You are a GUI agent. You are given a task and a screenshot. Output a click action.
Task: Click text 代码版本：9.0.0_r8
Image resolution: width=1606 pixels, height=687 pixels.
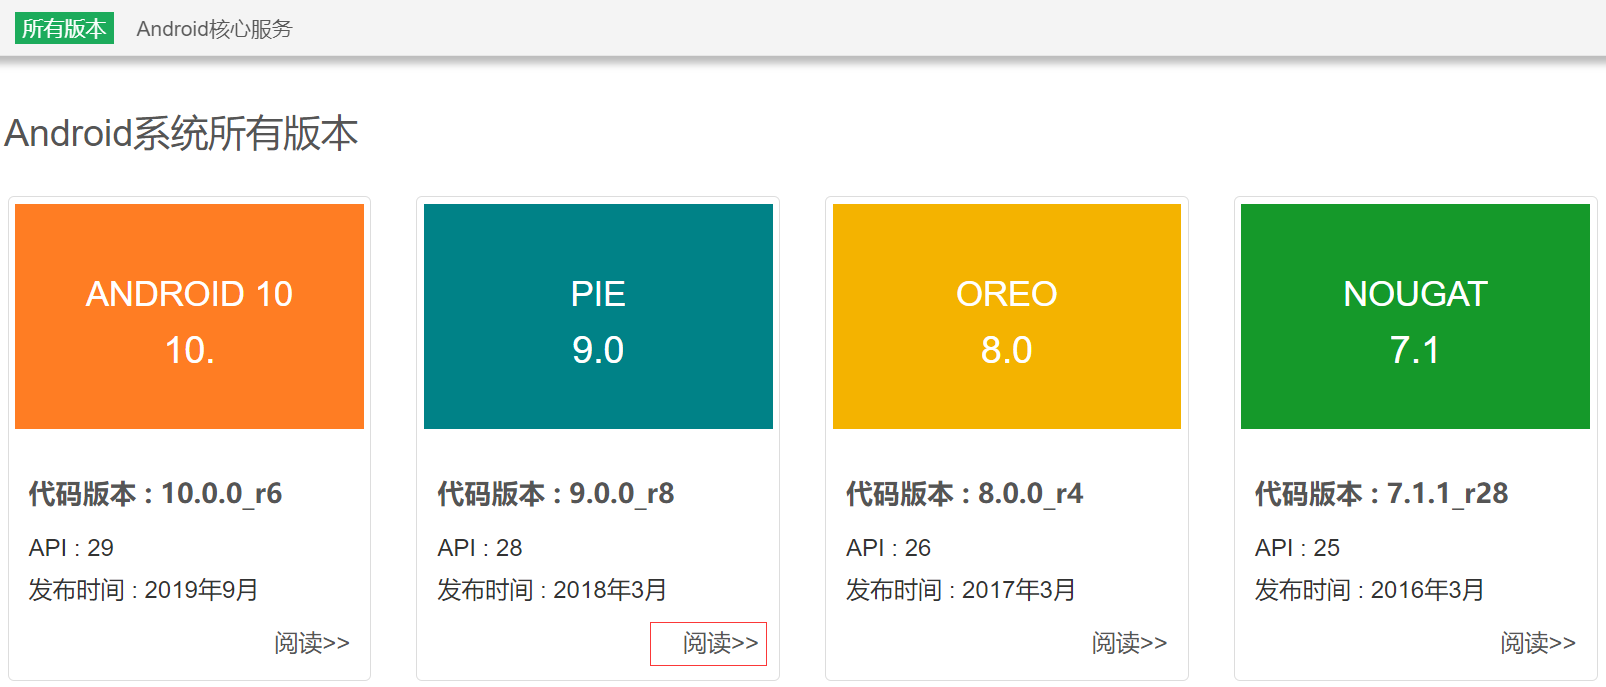click(556, 494)
